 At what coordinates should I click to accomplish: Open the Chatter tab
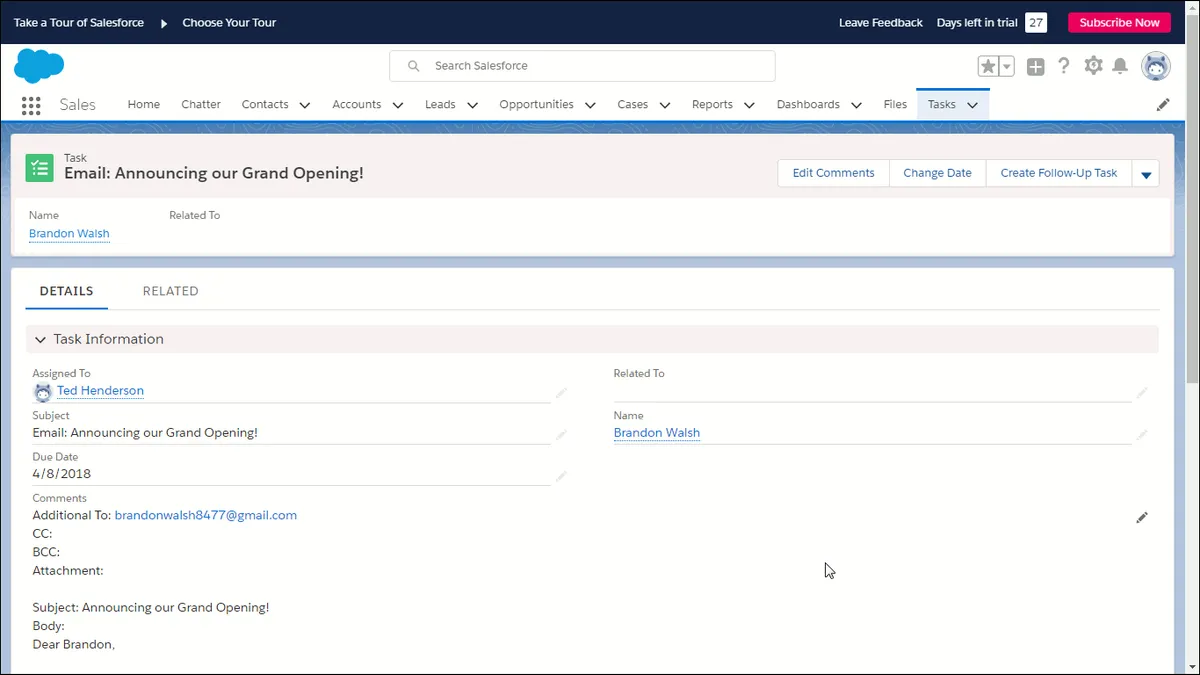[x=201, y=104]
